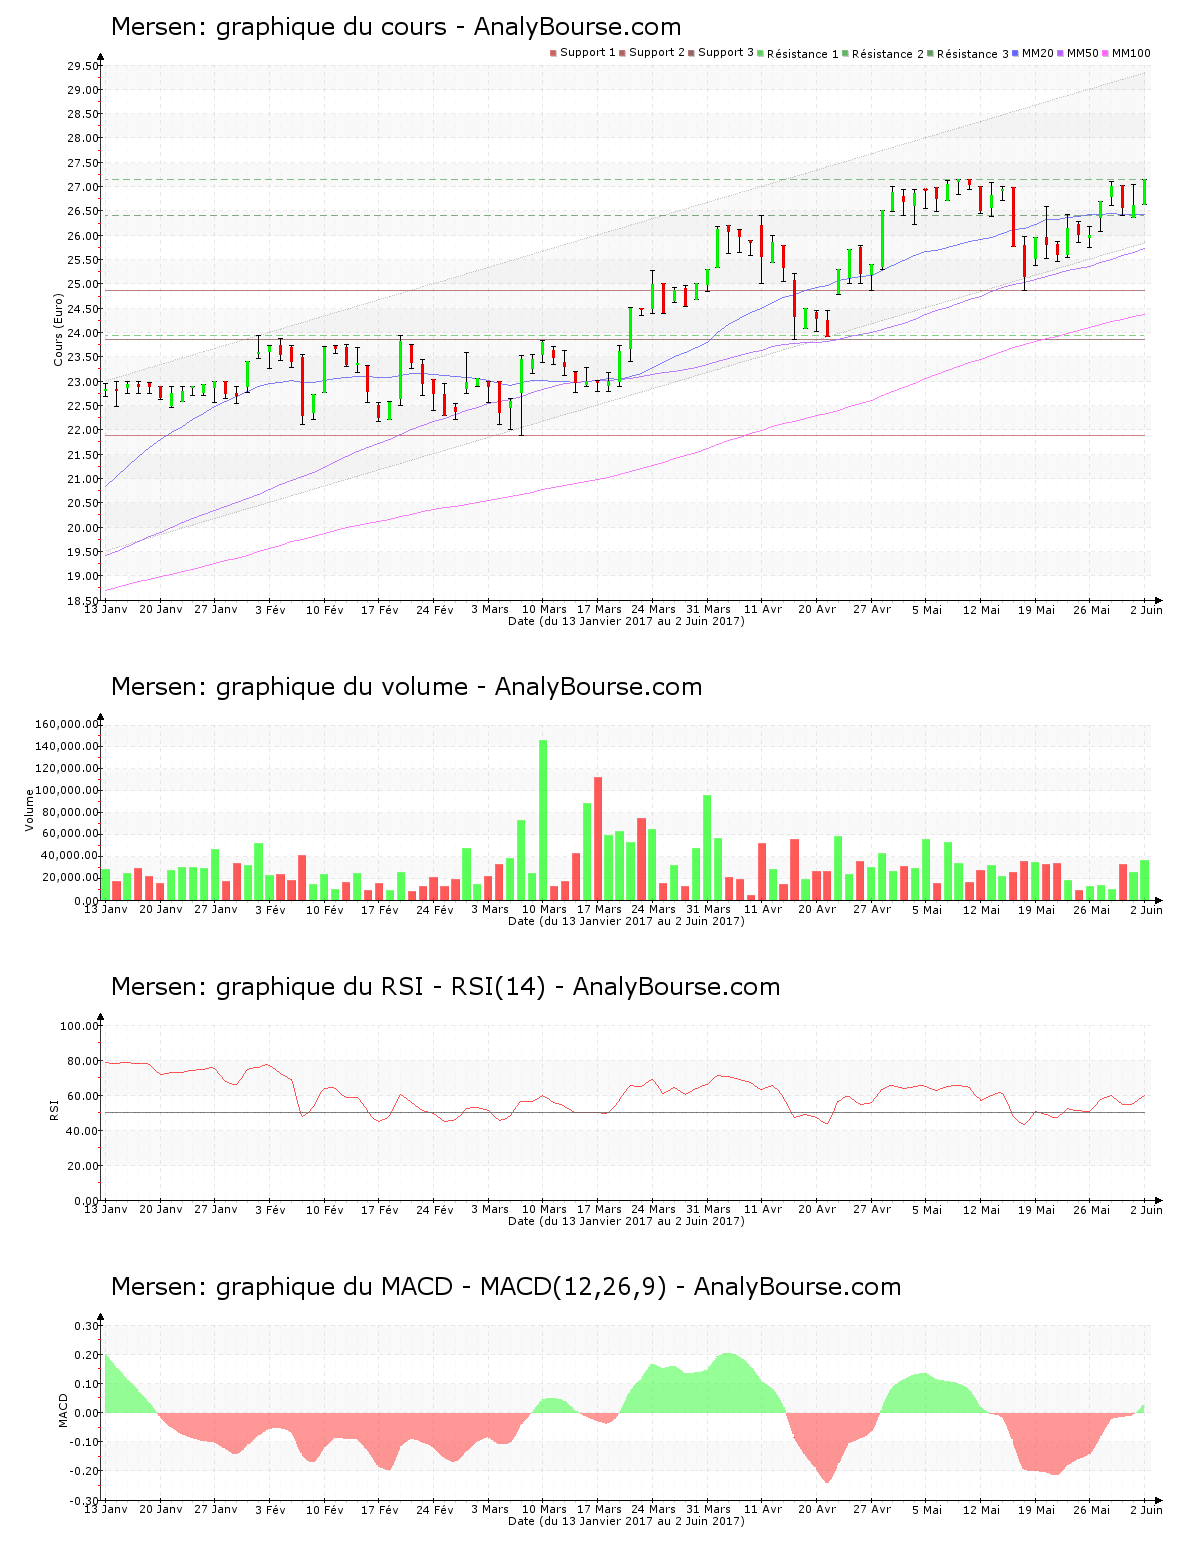The height and width of the screenshot is (1550, 1200).
Task: Click '13 Janv' date under price chart
Action: pyautogui.click(x=105, y=609)
